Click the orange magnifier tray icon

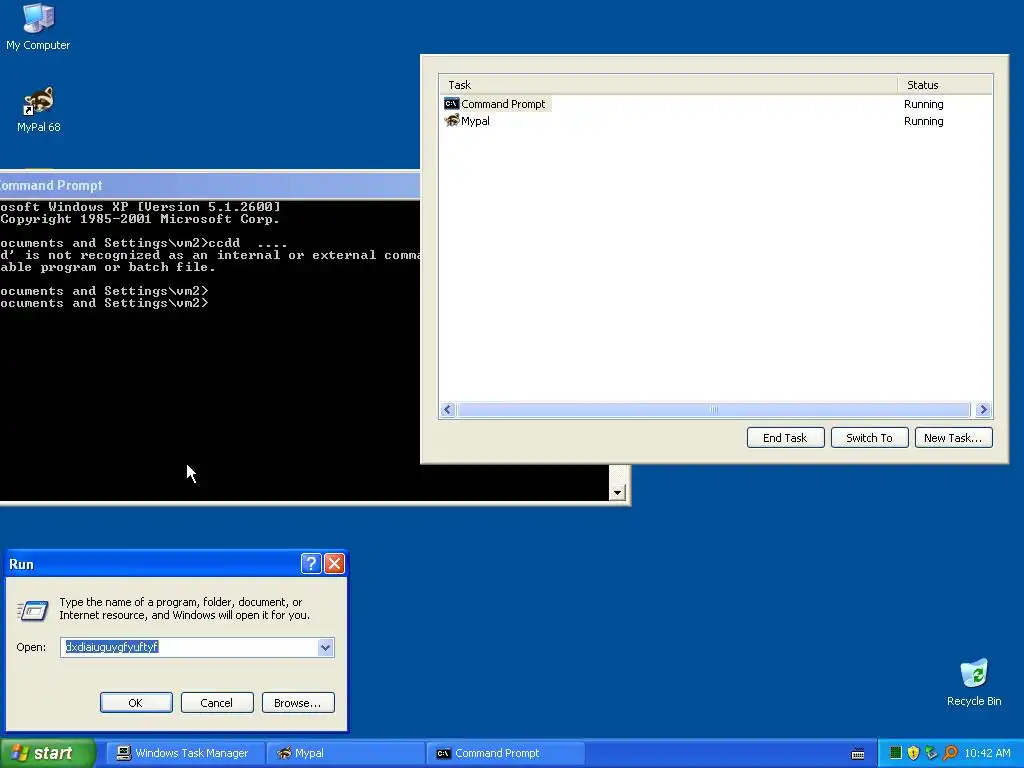[950, 753]
